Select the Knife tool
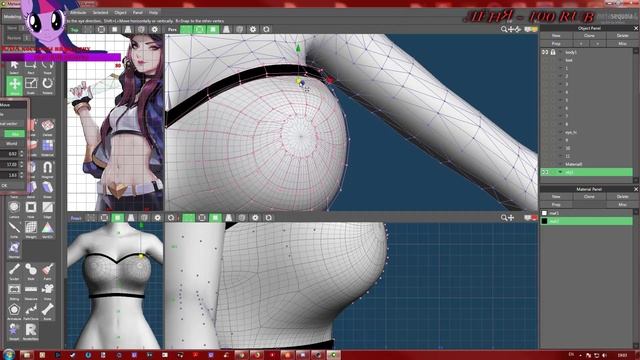640x360 pixels. tap(14, 229)
